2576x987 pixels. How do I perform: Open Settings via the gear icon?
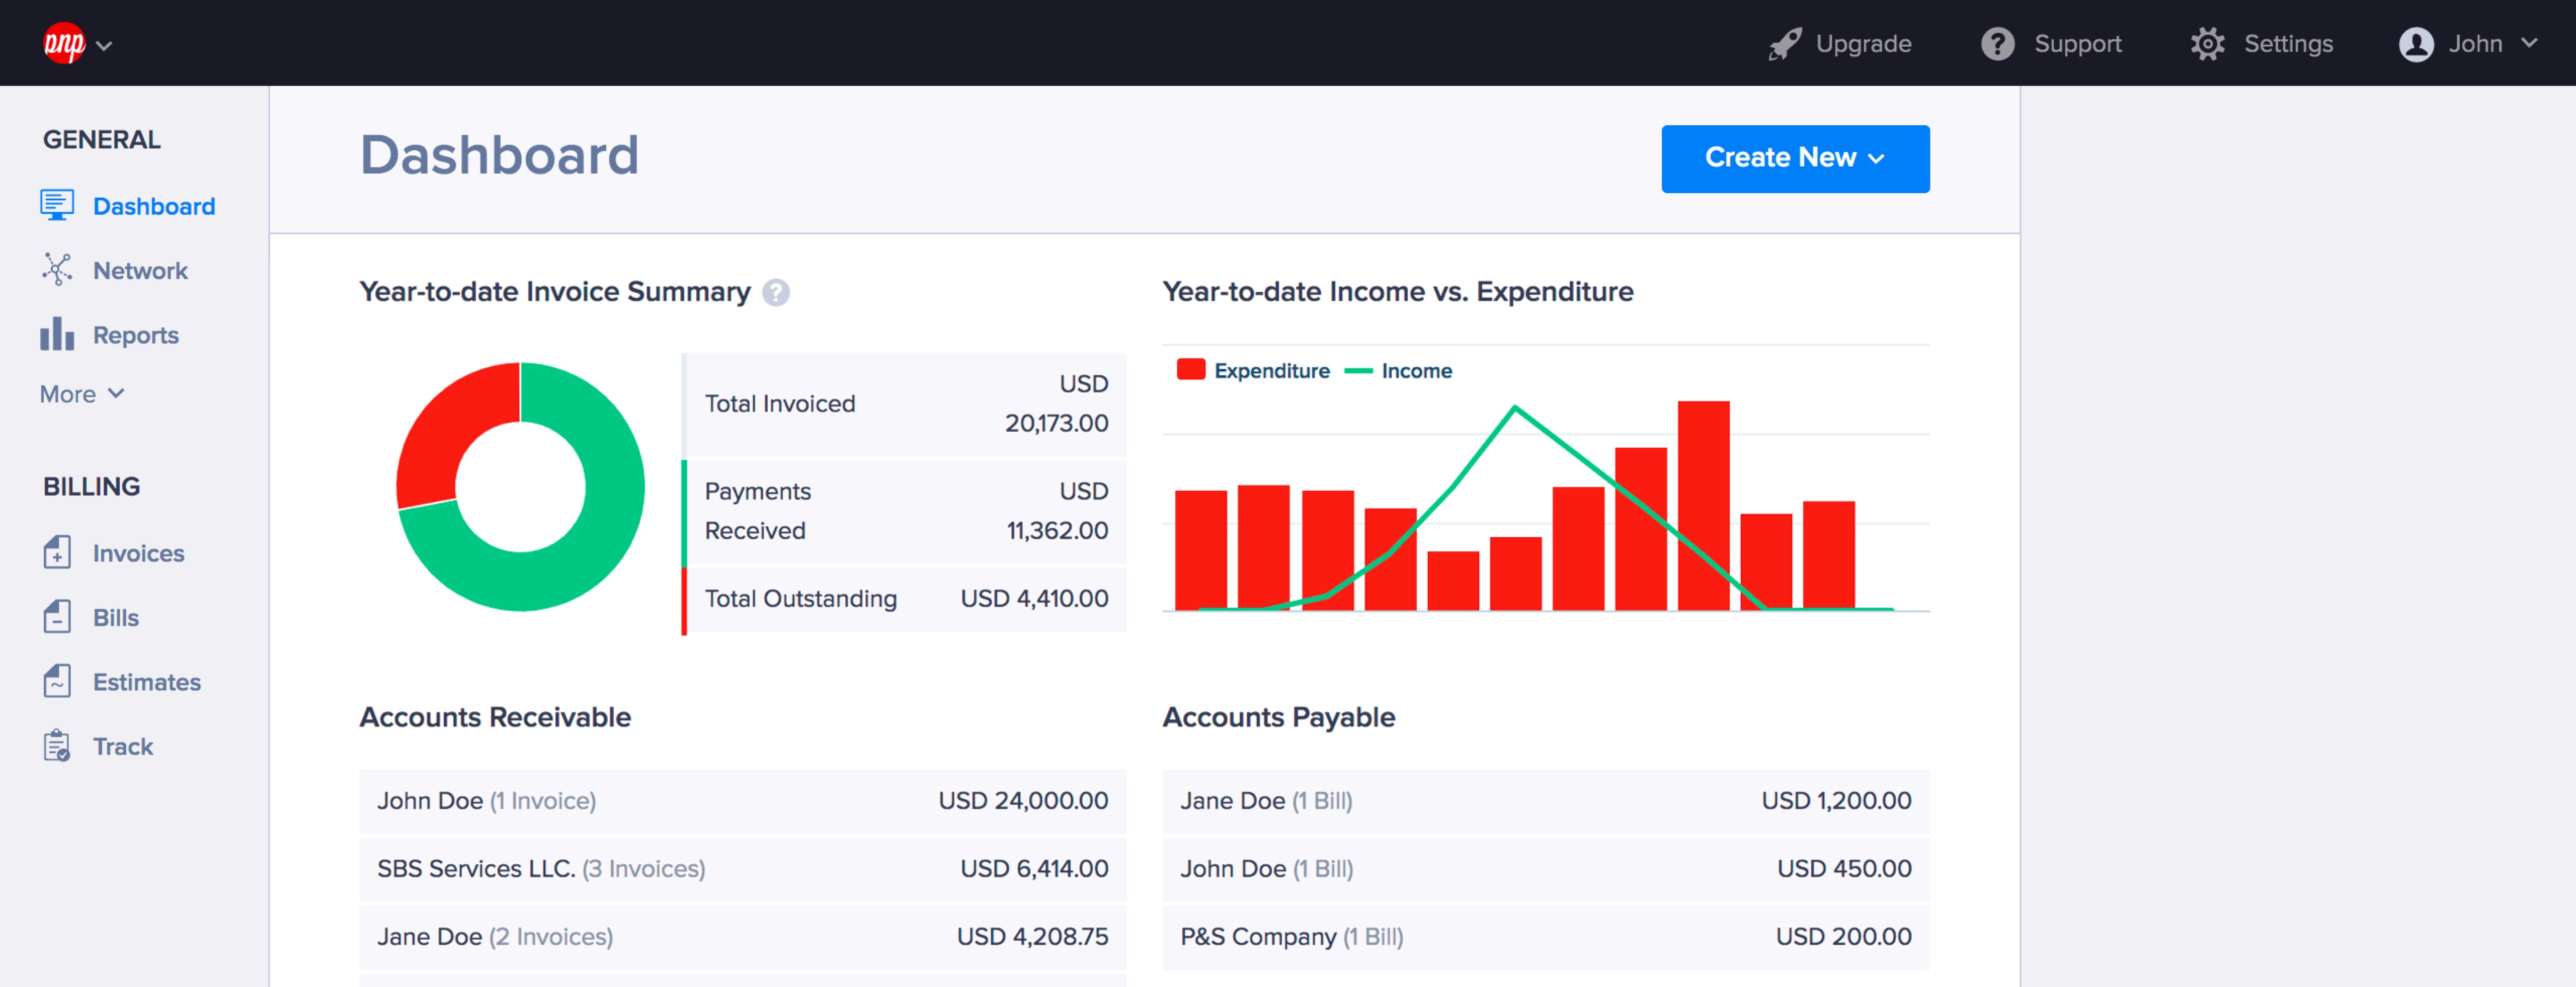coord(2208,43)
